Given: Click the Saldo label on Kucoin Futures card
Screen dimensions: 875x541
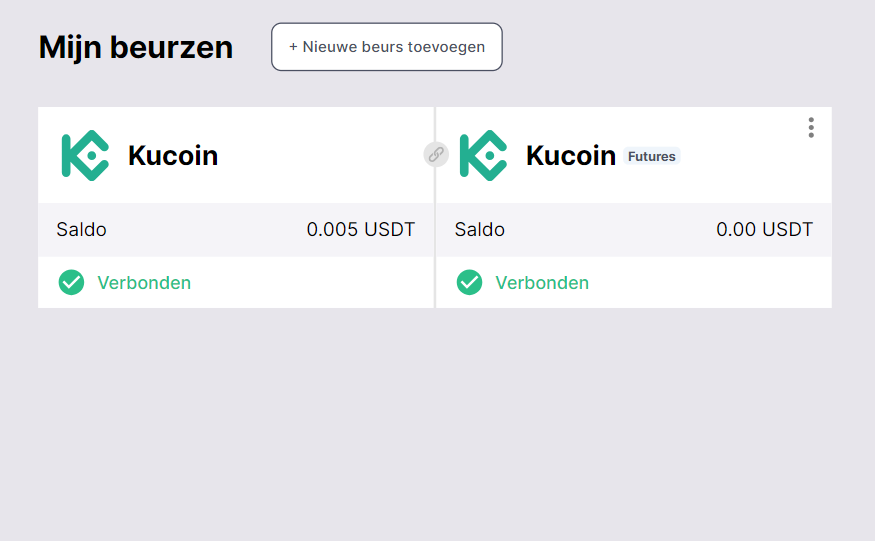Looking at the screenshot, I should pyautogui.click(x=479, y=230).
